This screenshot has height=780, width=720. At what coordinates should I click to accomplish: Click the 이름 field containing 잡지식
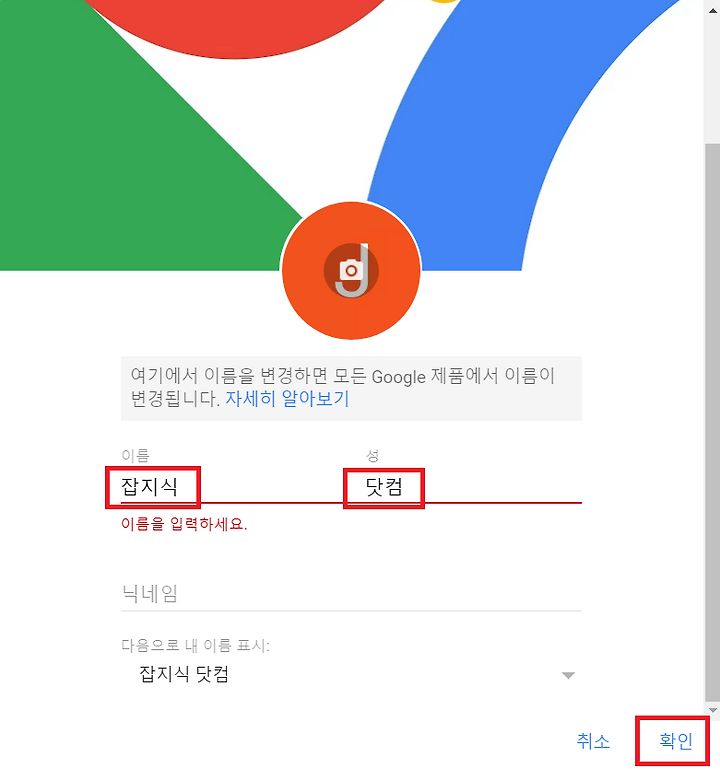click(231, 487)
